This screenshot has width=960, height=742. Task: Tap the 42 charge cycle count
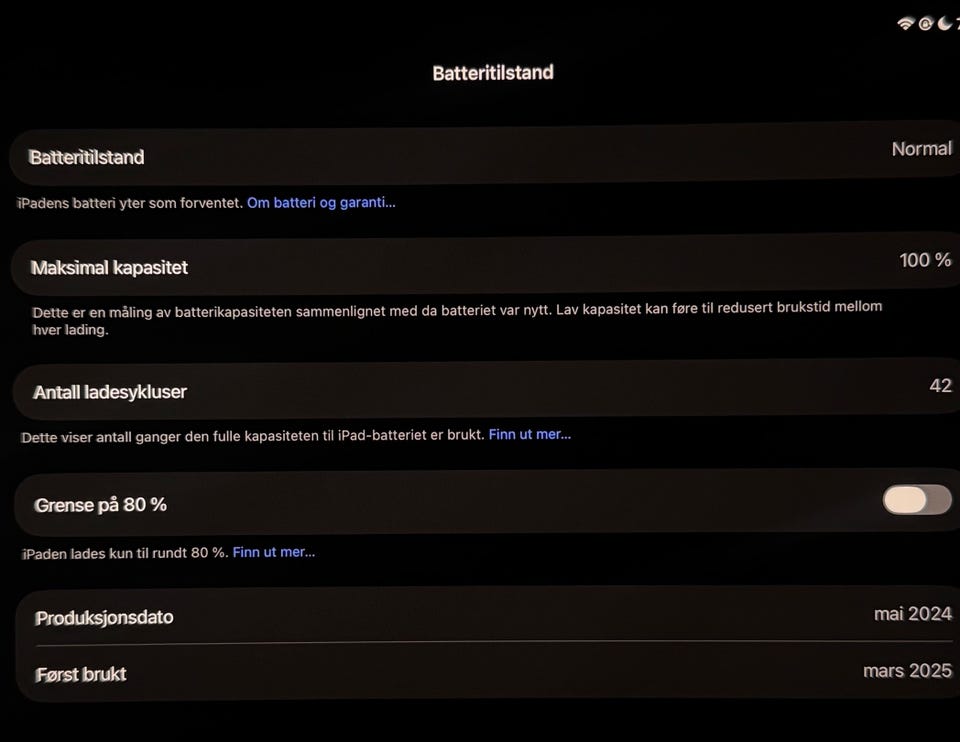point(940,386)
